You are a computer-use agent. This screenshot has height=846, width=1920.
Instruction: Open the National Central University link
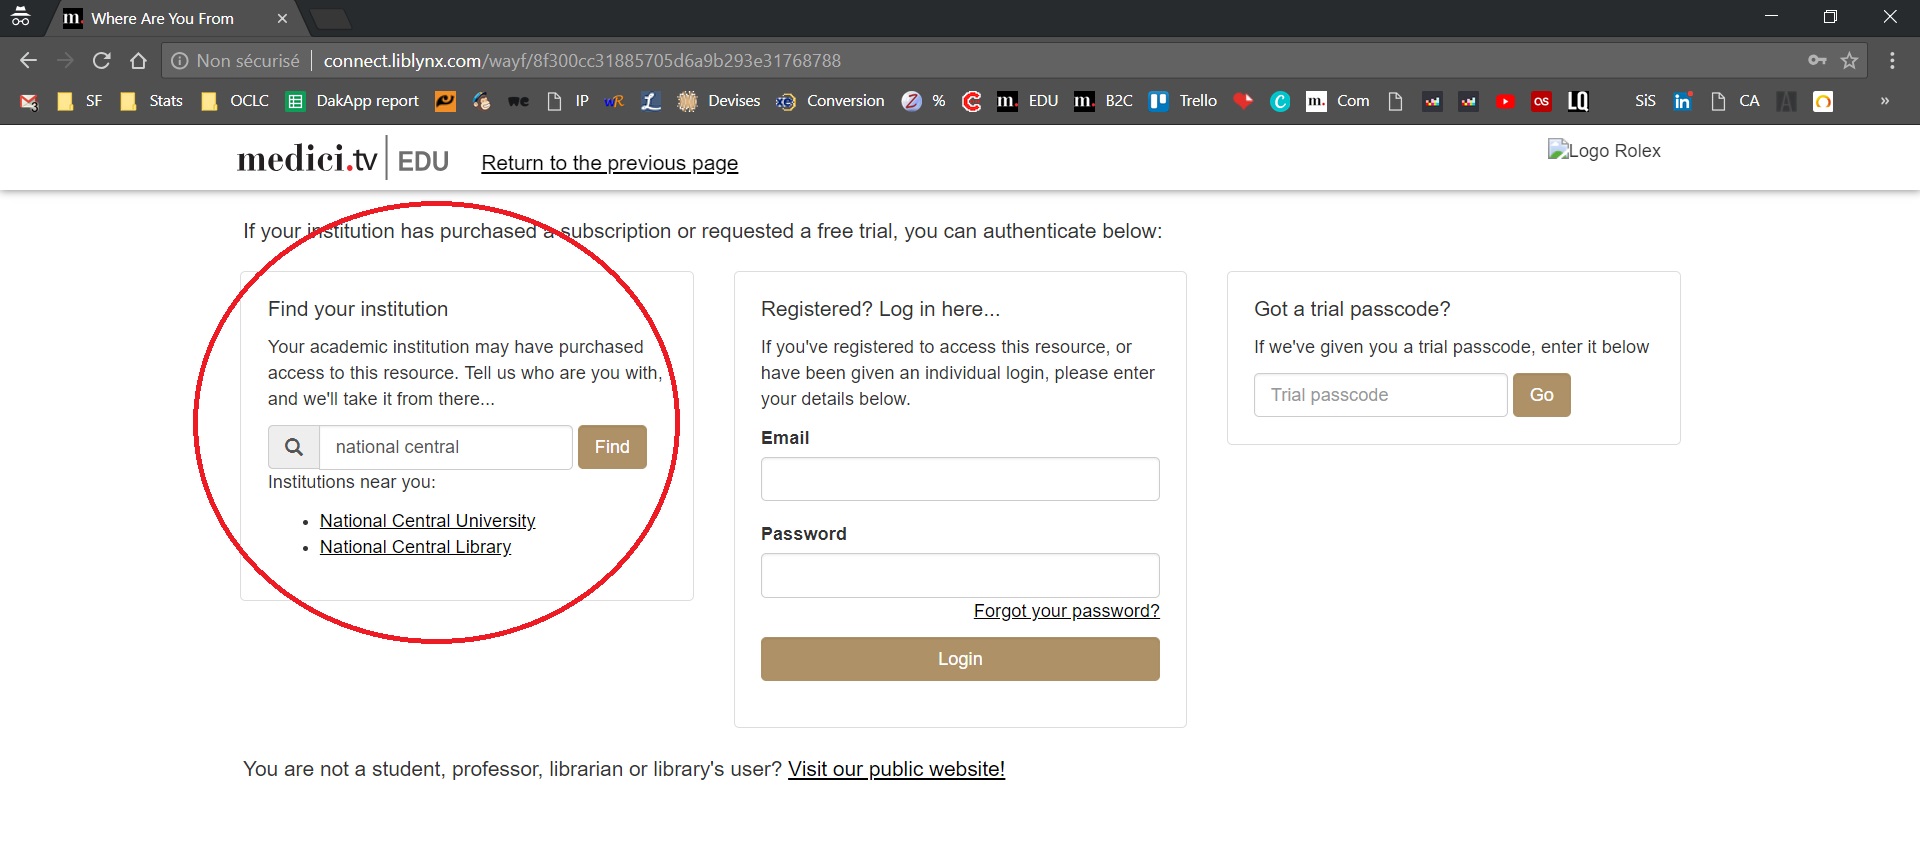[x=427, y=521]
